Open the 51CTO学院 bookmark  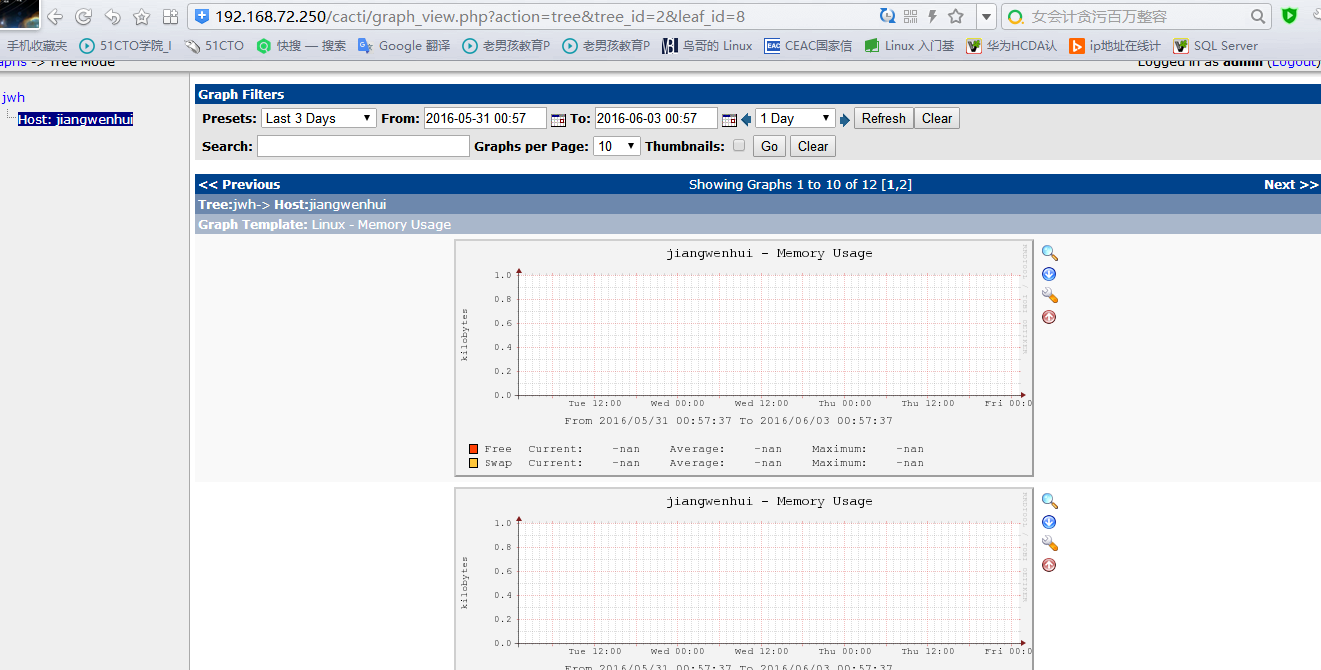(x=126, y=46)
